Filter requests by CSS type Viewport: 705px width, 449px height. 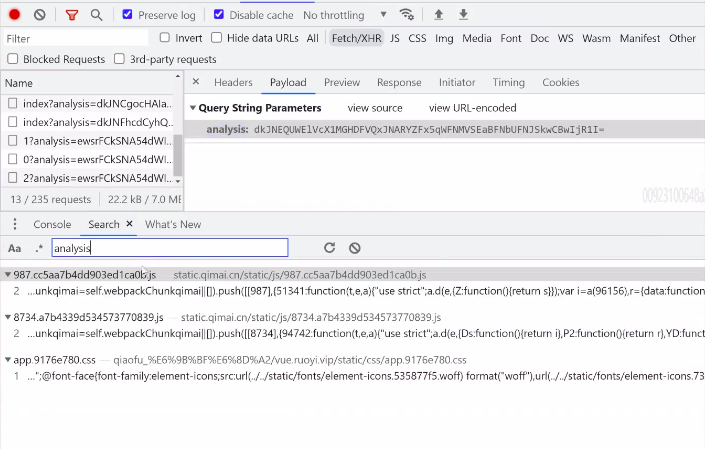pos(417,38)
